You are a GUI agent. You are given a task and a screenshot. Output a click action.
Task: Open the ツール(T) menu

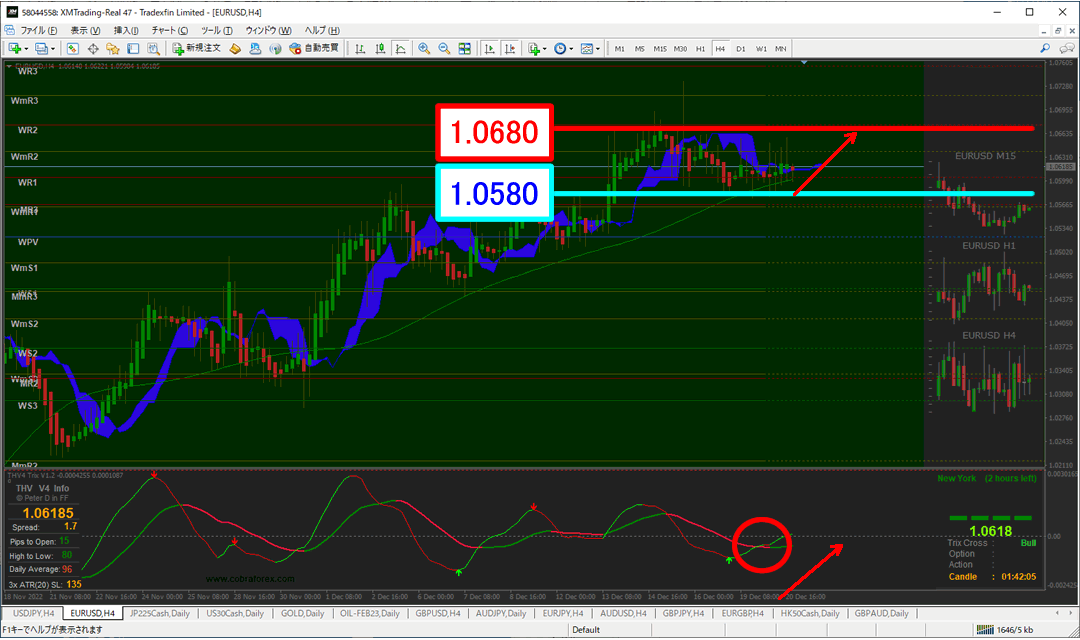coord(216,30)
